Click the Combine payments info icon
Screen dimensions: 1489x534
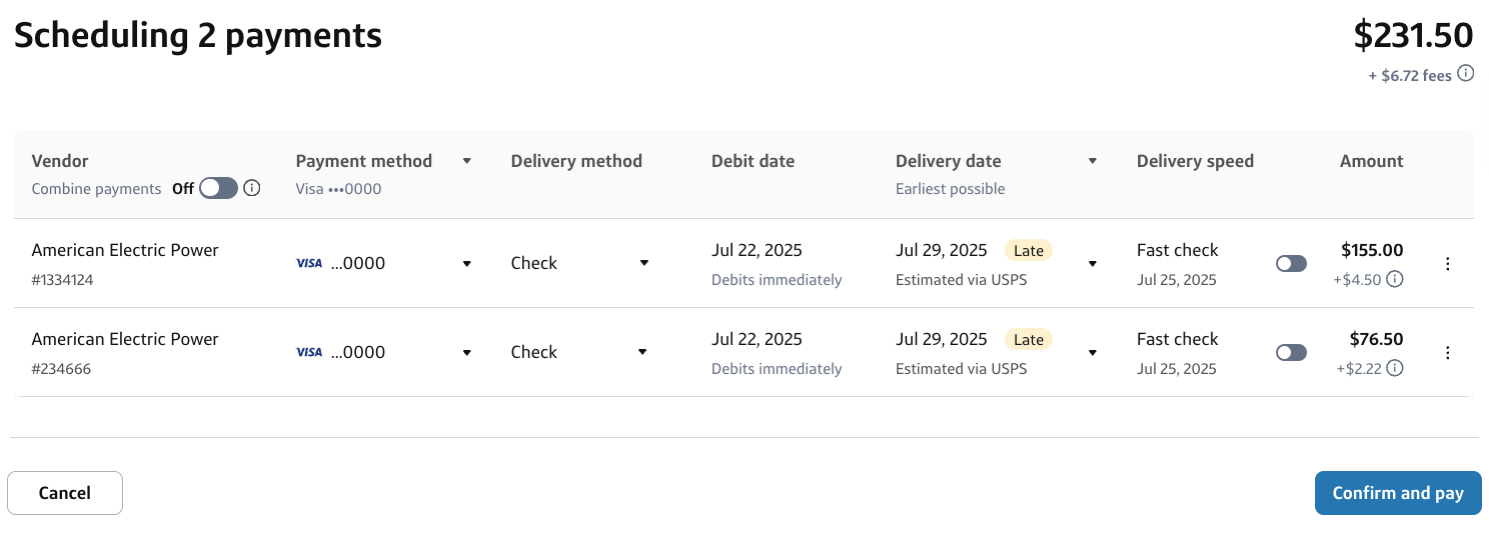(252, 188)
